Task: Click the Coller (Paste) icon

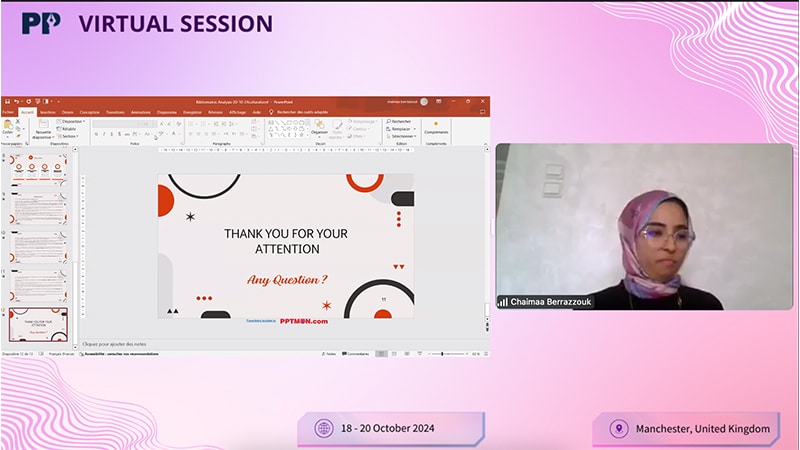Action: [8, 125]
